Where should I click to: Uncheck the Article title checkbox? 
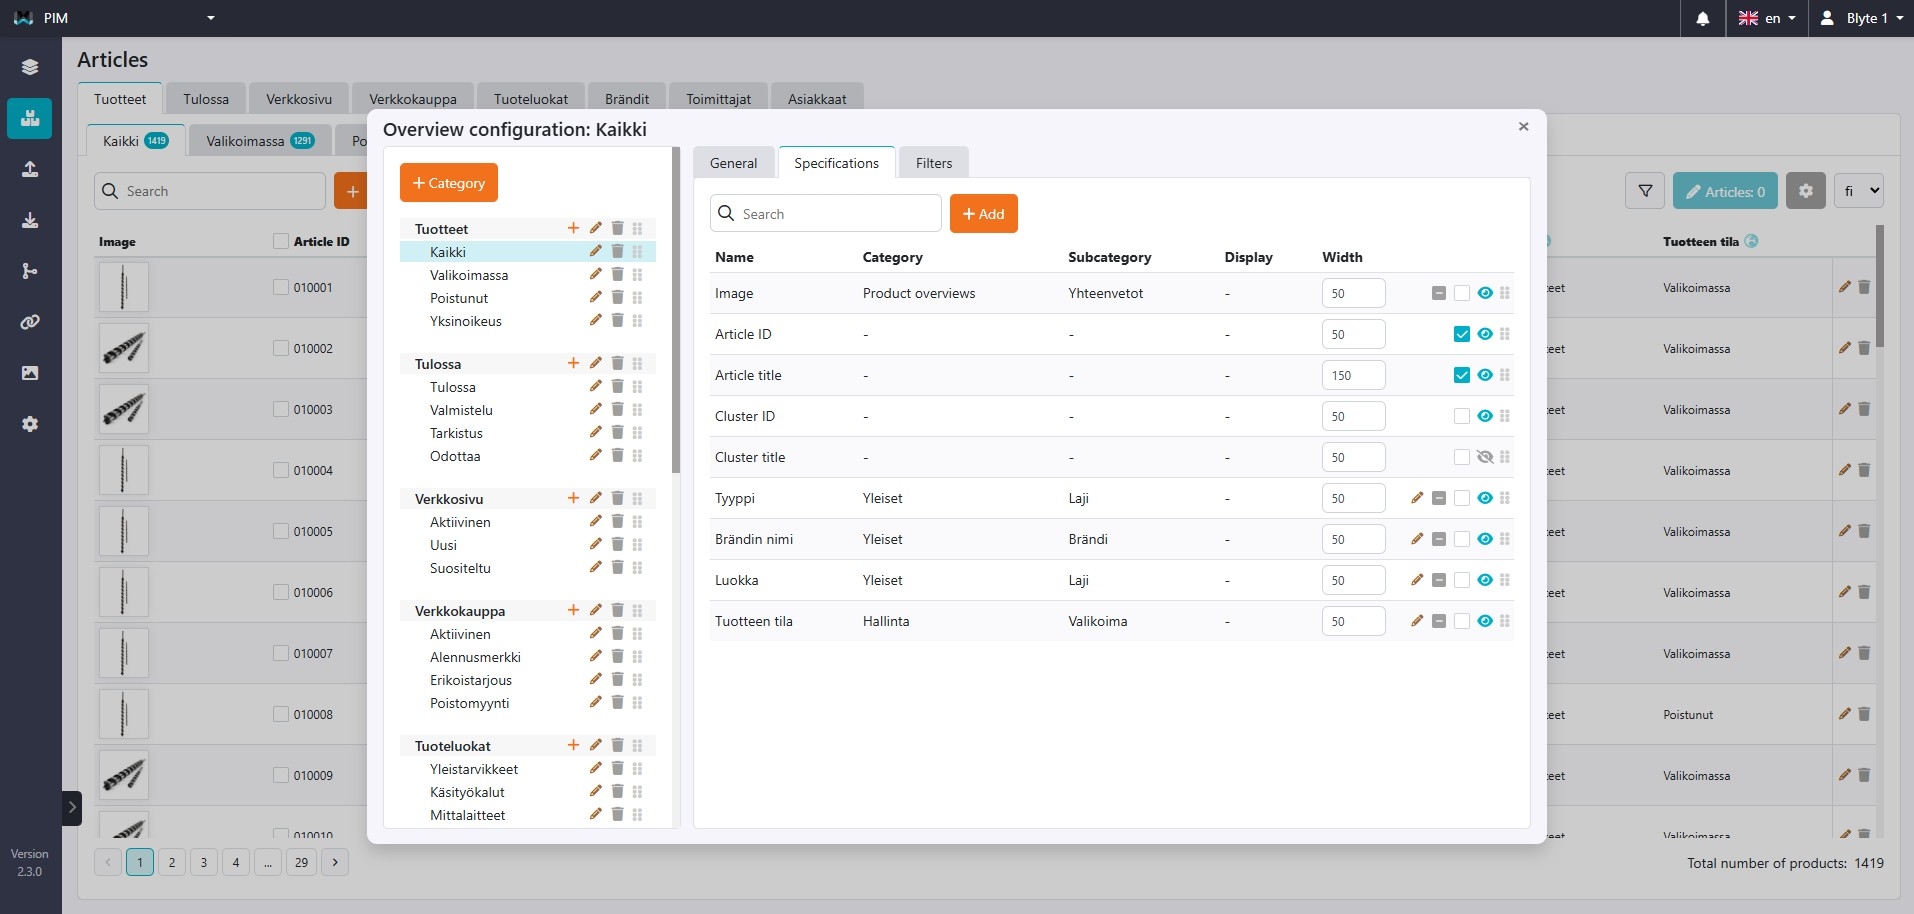coord(1461,375)
